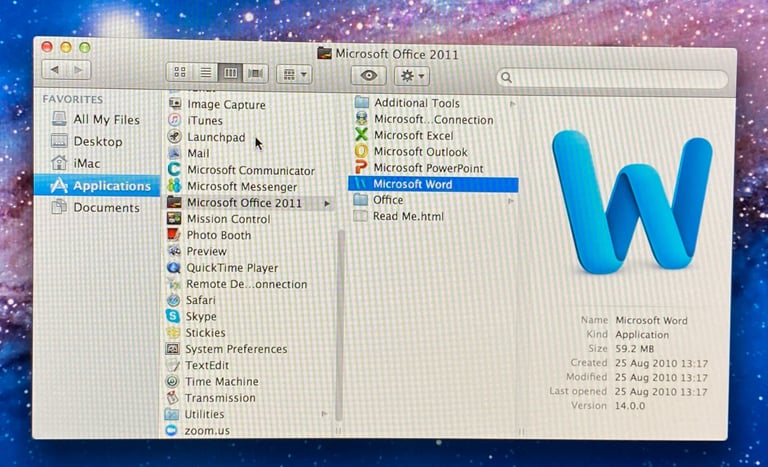Select the Time Machine icon
The width and height of the screenshot is (768, 467).
(x=172, y=381)
